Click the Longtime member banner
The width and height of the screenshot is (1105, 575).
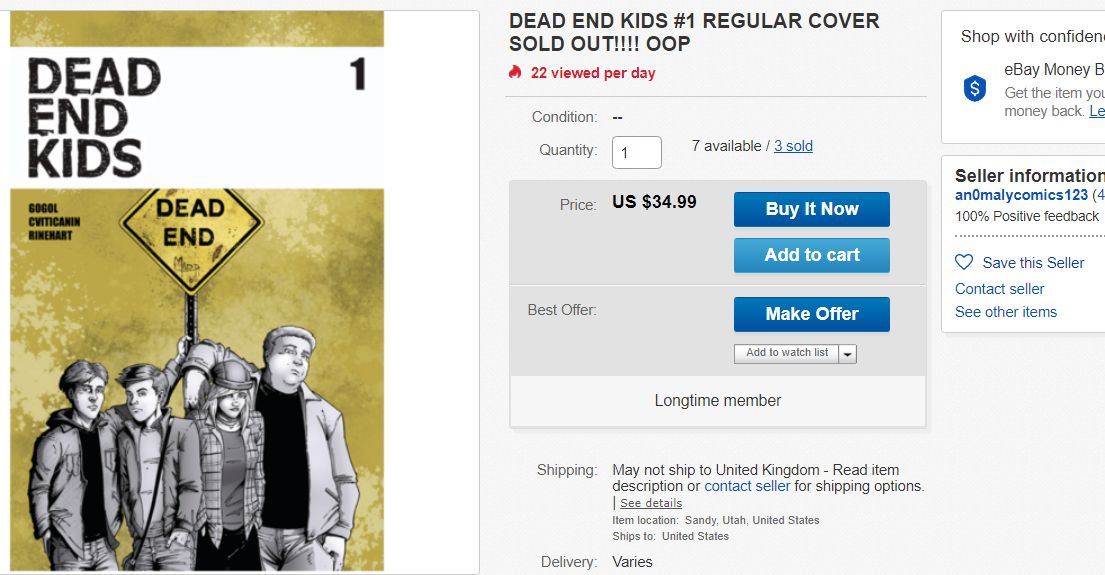[x=717, y=401]
